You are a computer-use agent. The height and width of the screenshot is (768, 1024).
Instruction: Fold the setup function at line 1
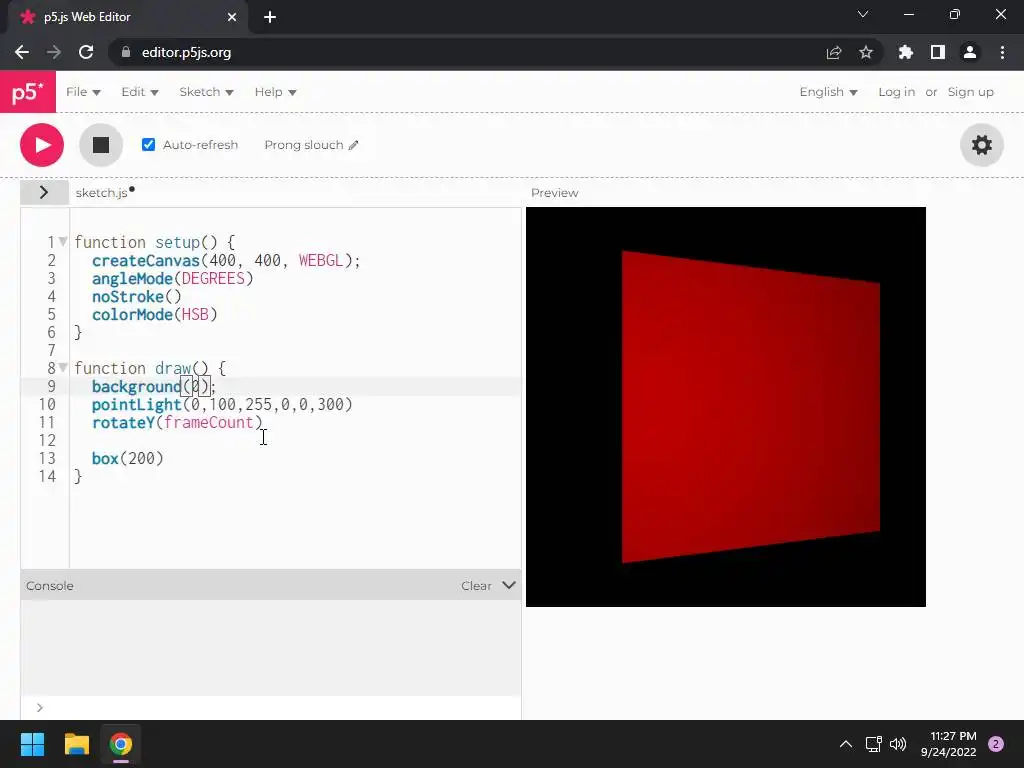pyautogui.click(x=63, y=242)
